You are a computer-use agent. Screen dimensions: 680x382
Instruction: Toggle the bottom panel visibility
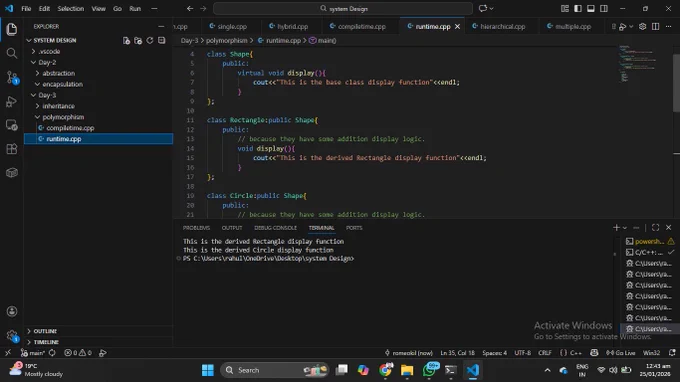(x=591, y=8)
